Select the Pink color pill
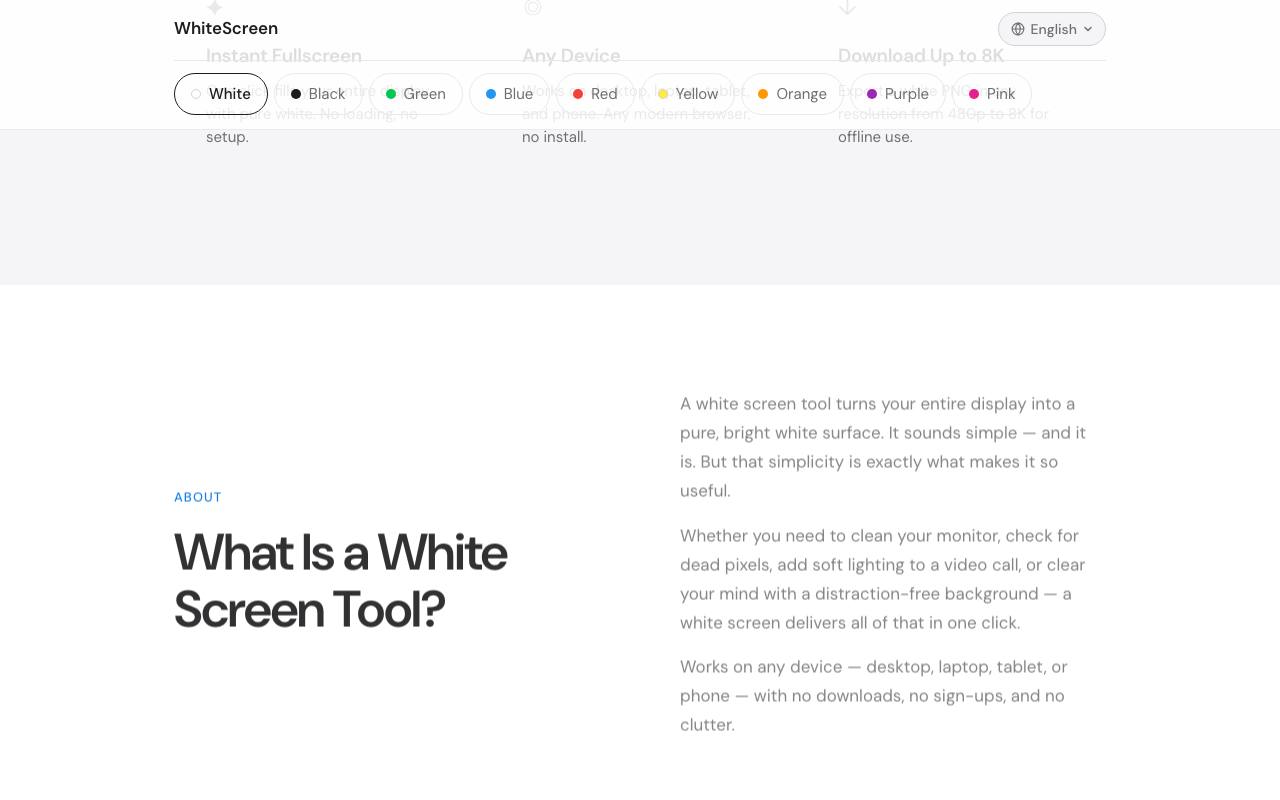 point(992,94)
